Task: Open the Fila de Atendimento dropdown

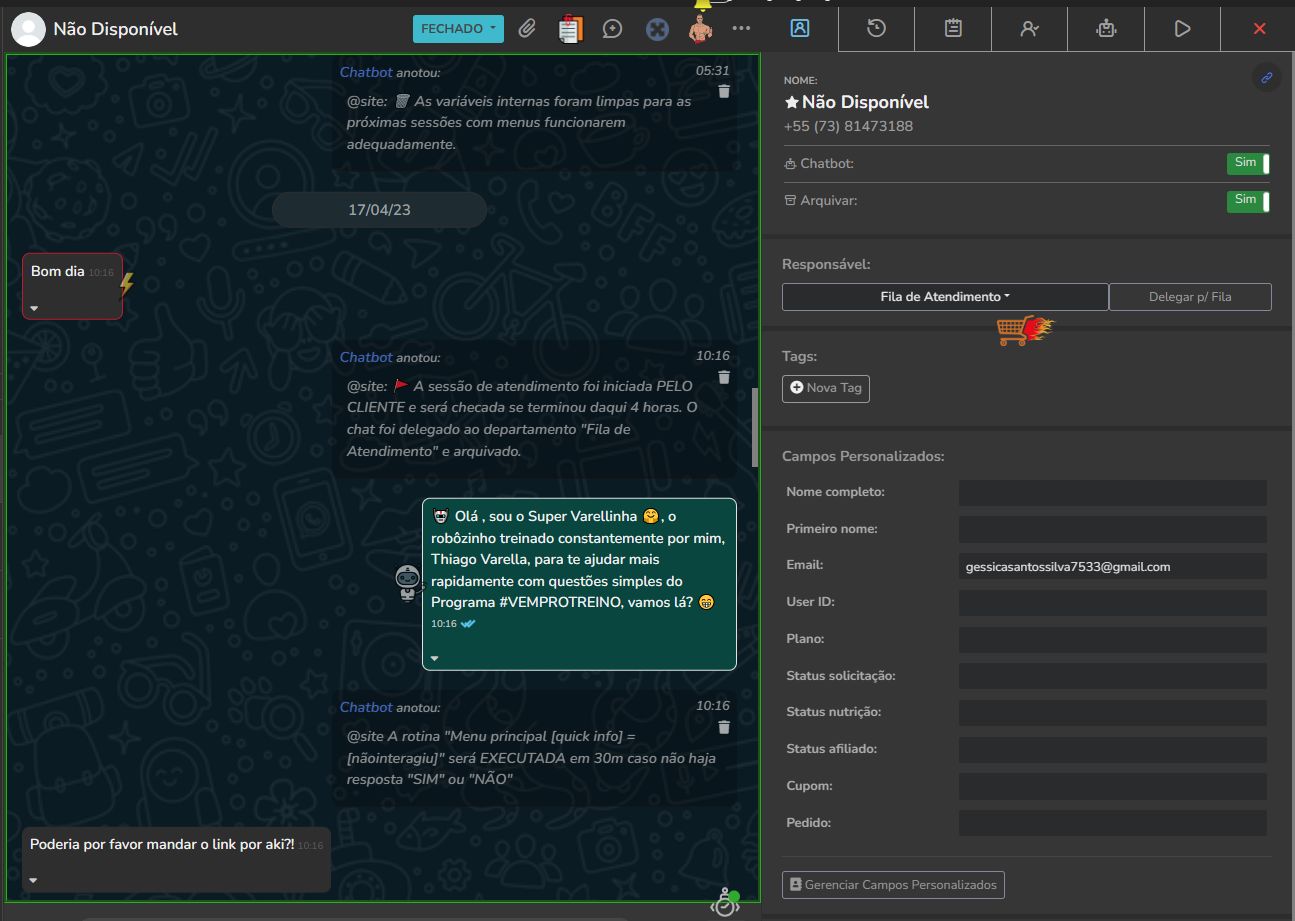Action: tap(945, 297)
